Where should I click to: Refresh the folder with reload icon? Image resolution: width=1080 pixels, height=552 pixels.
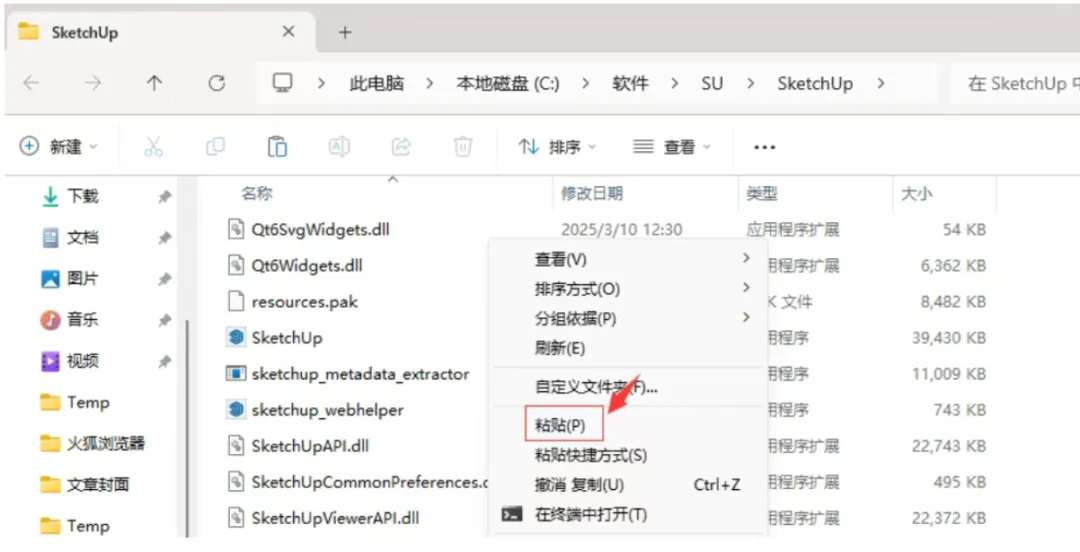click(x=217, y=83)
